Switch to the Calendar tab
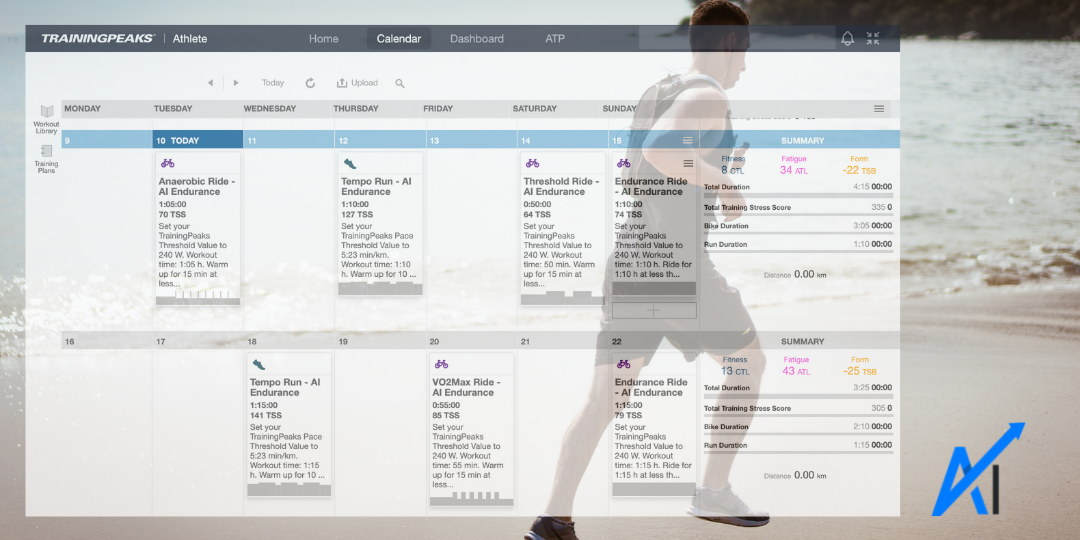 [399, 39]
